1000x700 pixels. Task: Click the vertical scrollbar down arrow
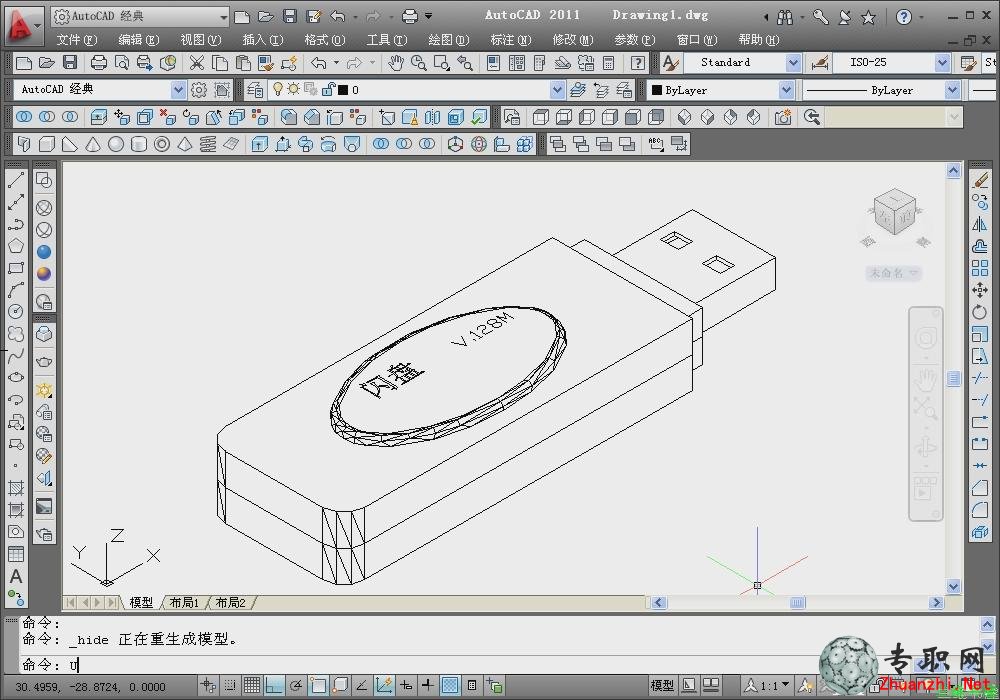click(953, 586)
